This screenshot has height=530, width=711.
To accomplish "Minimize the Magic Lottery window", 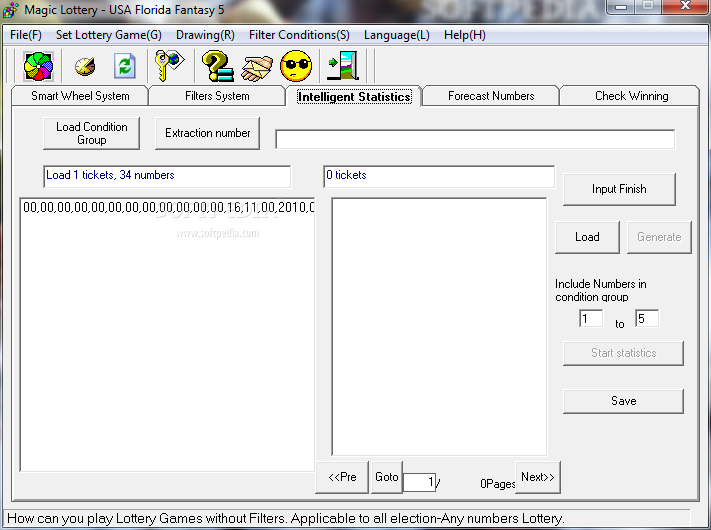I will tap(620, 7).
